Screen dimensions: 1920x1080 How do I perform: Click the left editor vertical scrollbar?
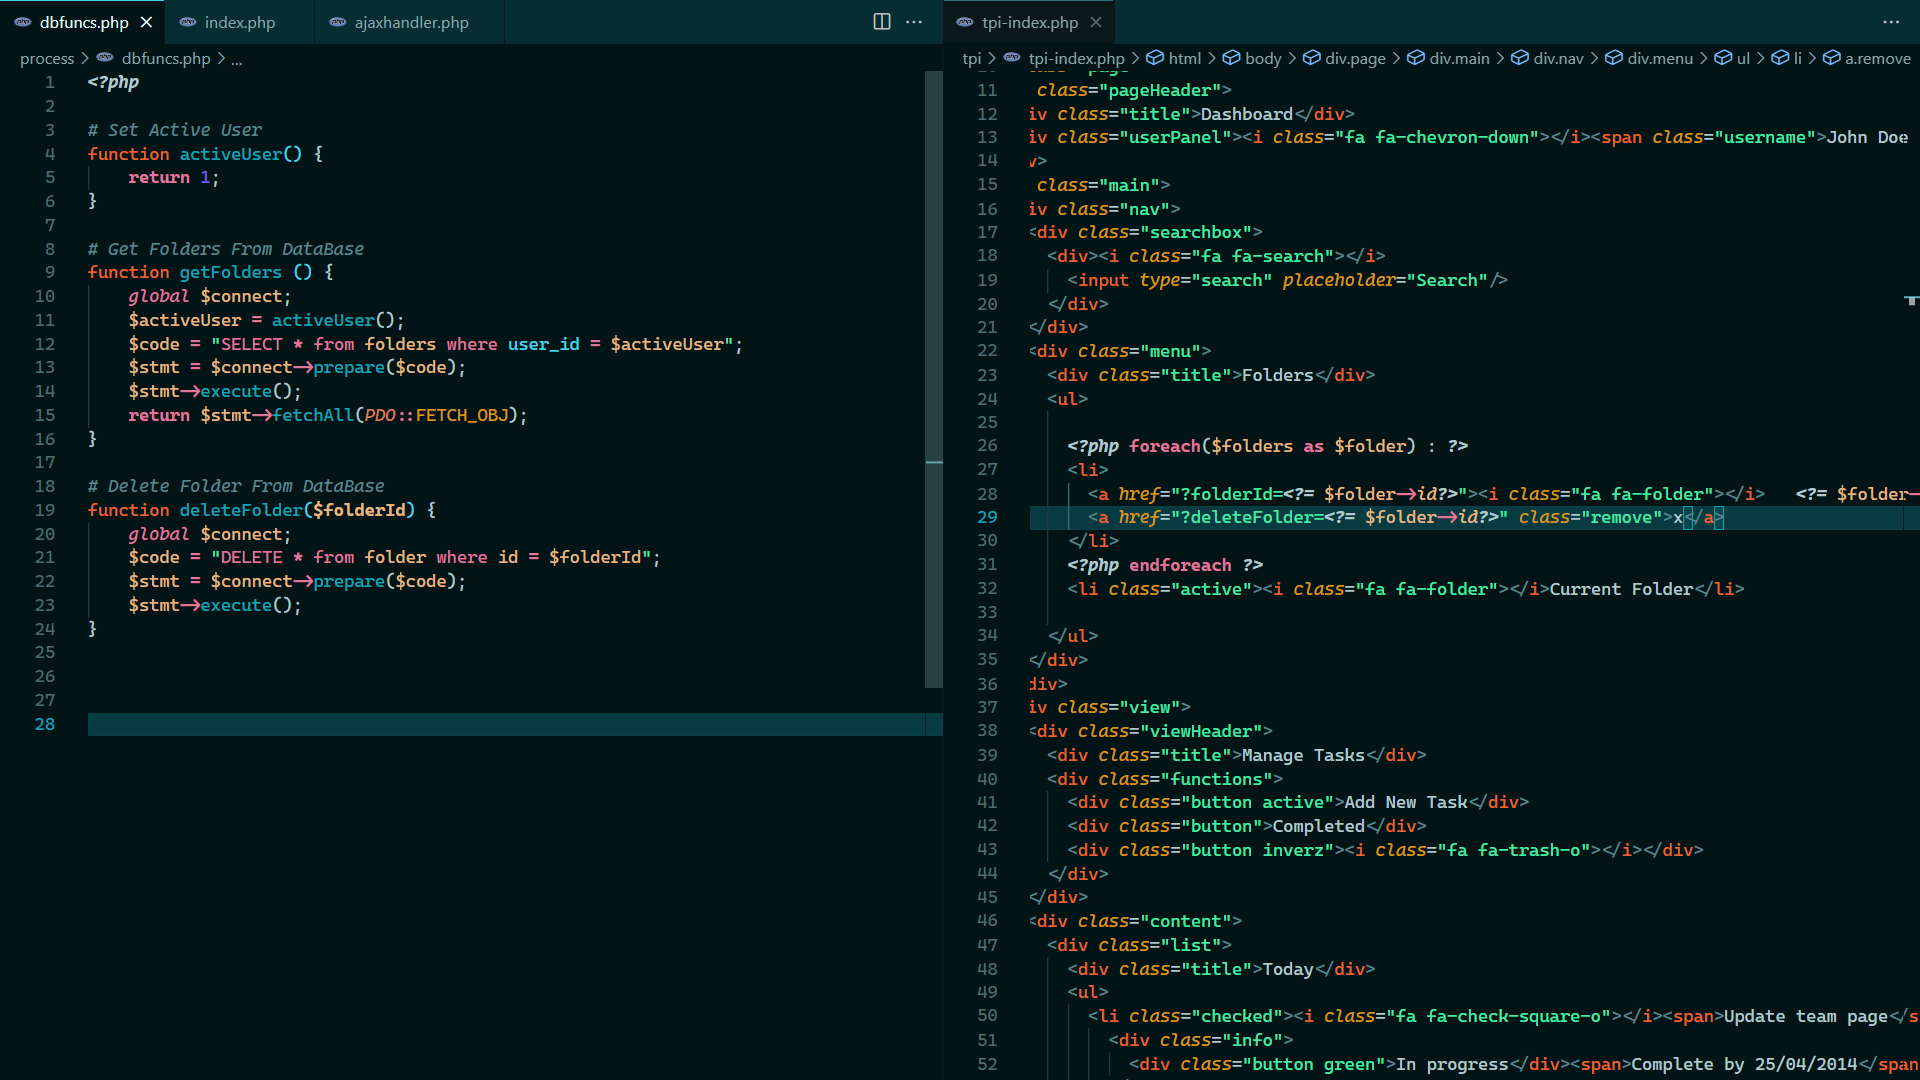coord(934,380)
